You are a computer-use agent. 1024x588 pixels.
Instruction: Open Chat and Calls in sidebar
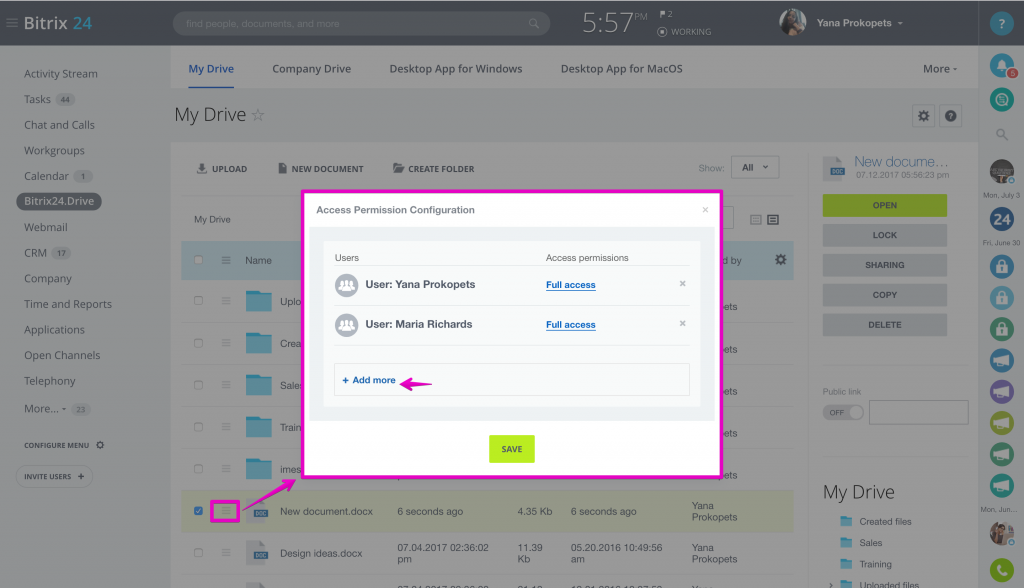(x=59, y=125)
